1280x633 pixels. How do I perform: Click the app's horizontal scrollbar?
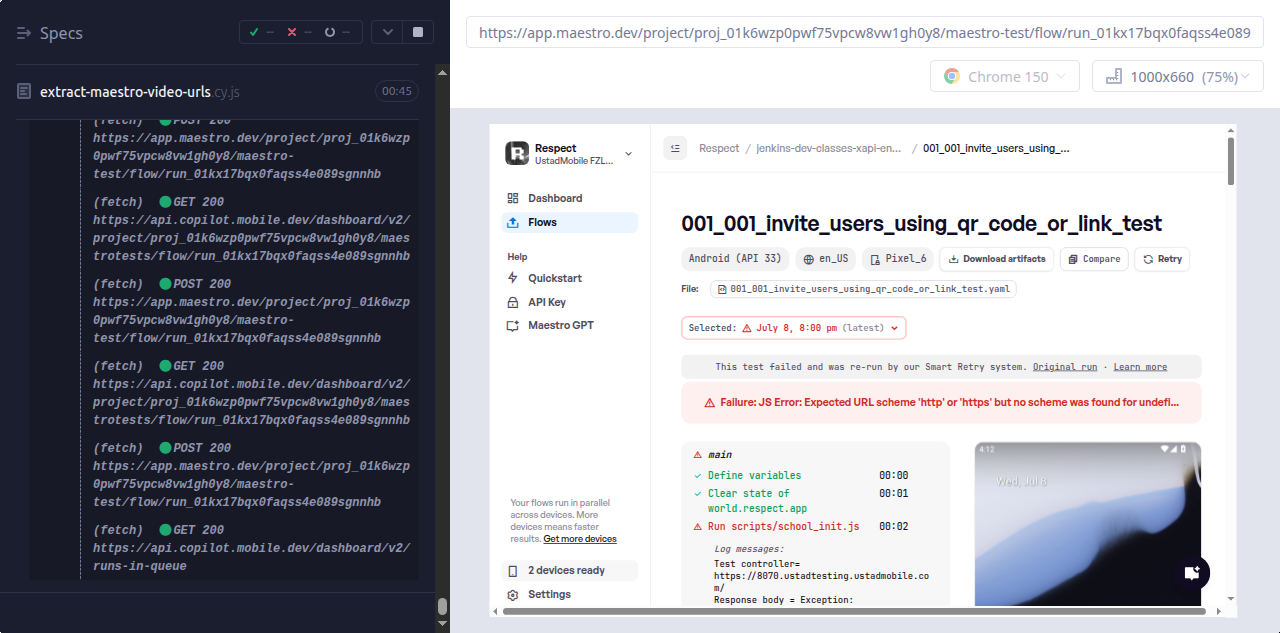pos(852,610)
